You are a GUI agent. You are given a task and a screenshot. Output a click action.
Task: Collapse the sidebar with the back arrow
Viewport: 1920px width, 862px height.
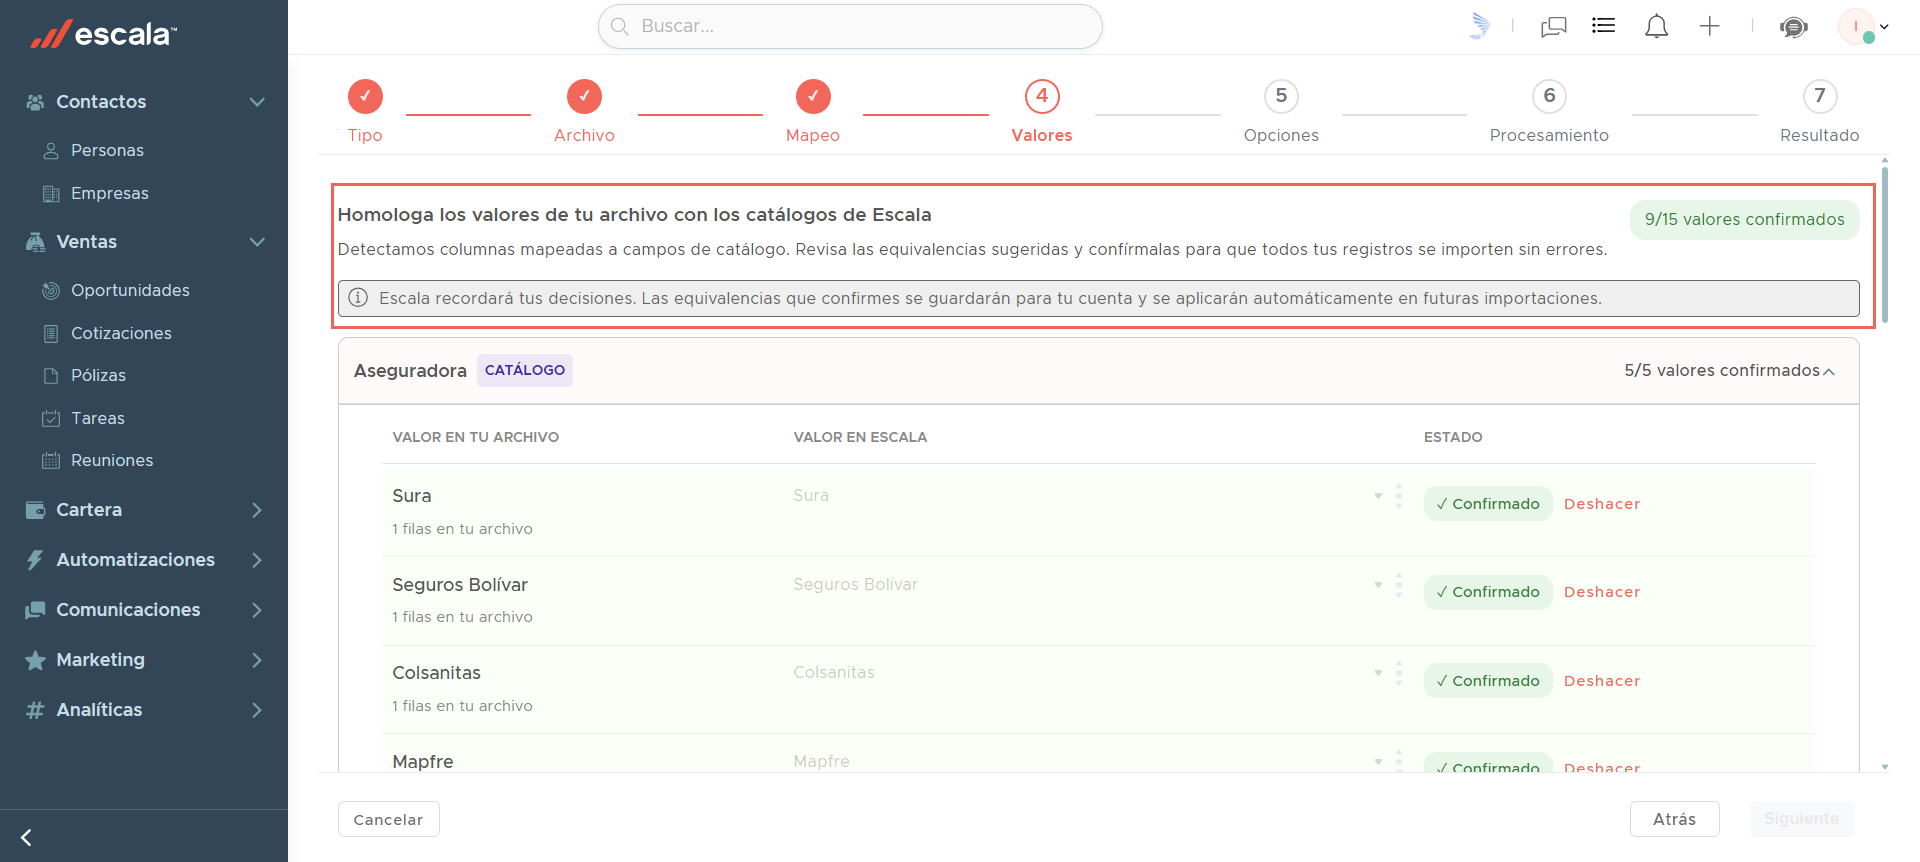[27, 837]
